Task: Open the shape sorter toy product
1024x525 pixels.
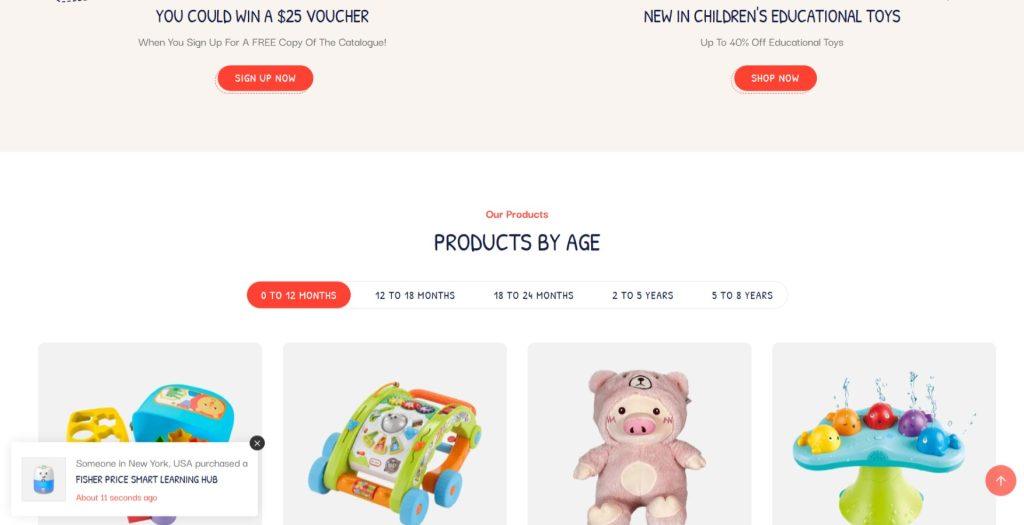Action: coord(150,392)
